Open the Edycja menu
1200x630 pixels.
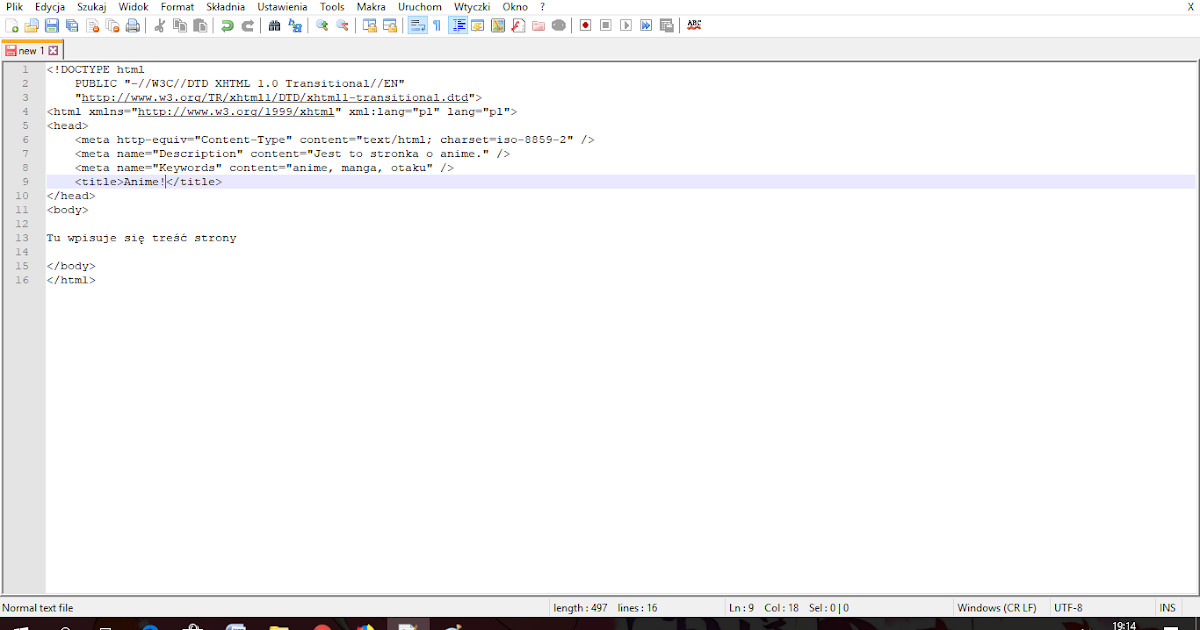(x=50, y=7)
